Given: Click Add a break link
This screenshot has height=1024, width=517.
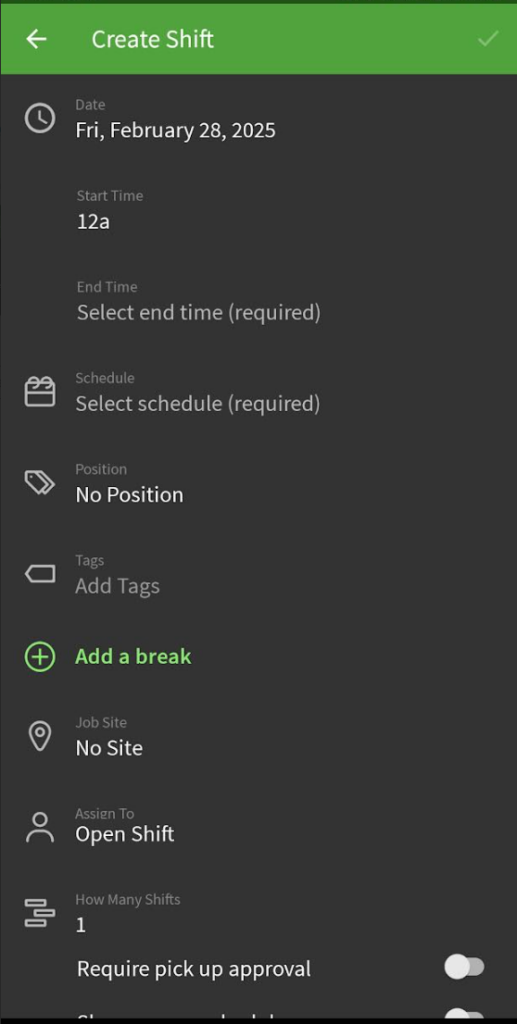Looking at the screenshot, I should (x=133, y=656).
